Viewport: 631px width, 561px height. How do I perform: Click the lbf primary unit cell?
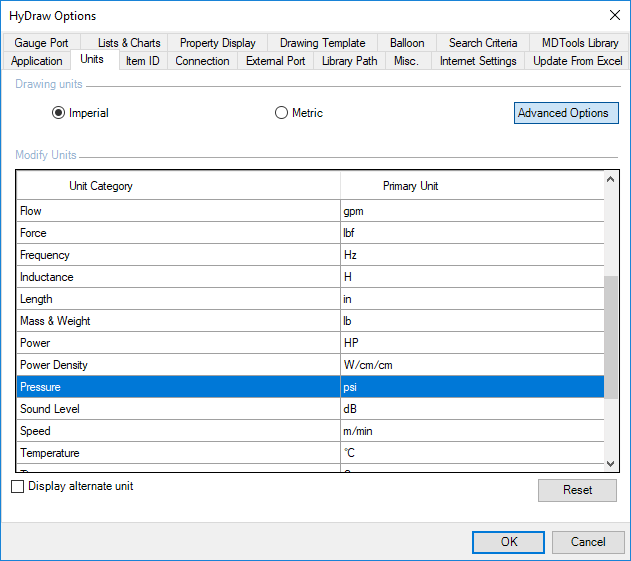click(x=472, y=233)
